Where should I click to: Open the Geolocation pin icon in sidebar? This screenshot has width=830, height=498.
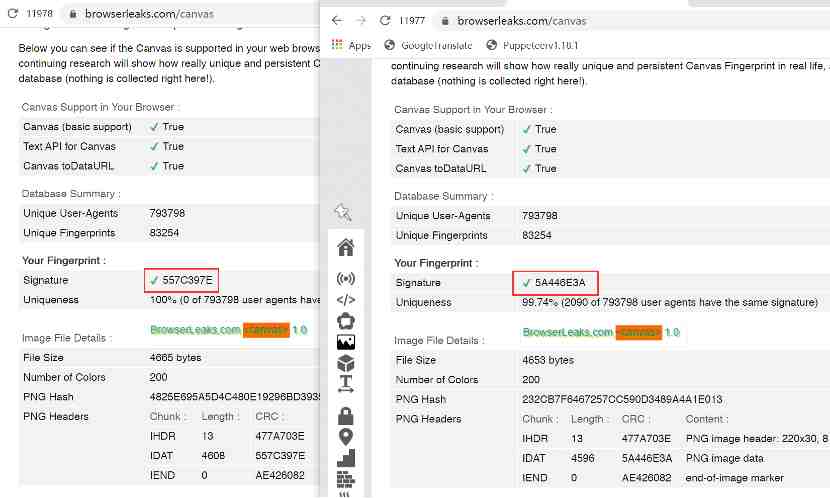pyautogui.click(x=346, y=437)
